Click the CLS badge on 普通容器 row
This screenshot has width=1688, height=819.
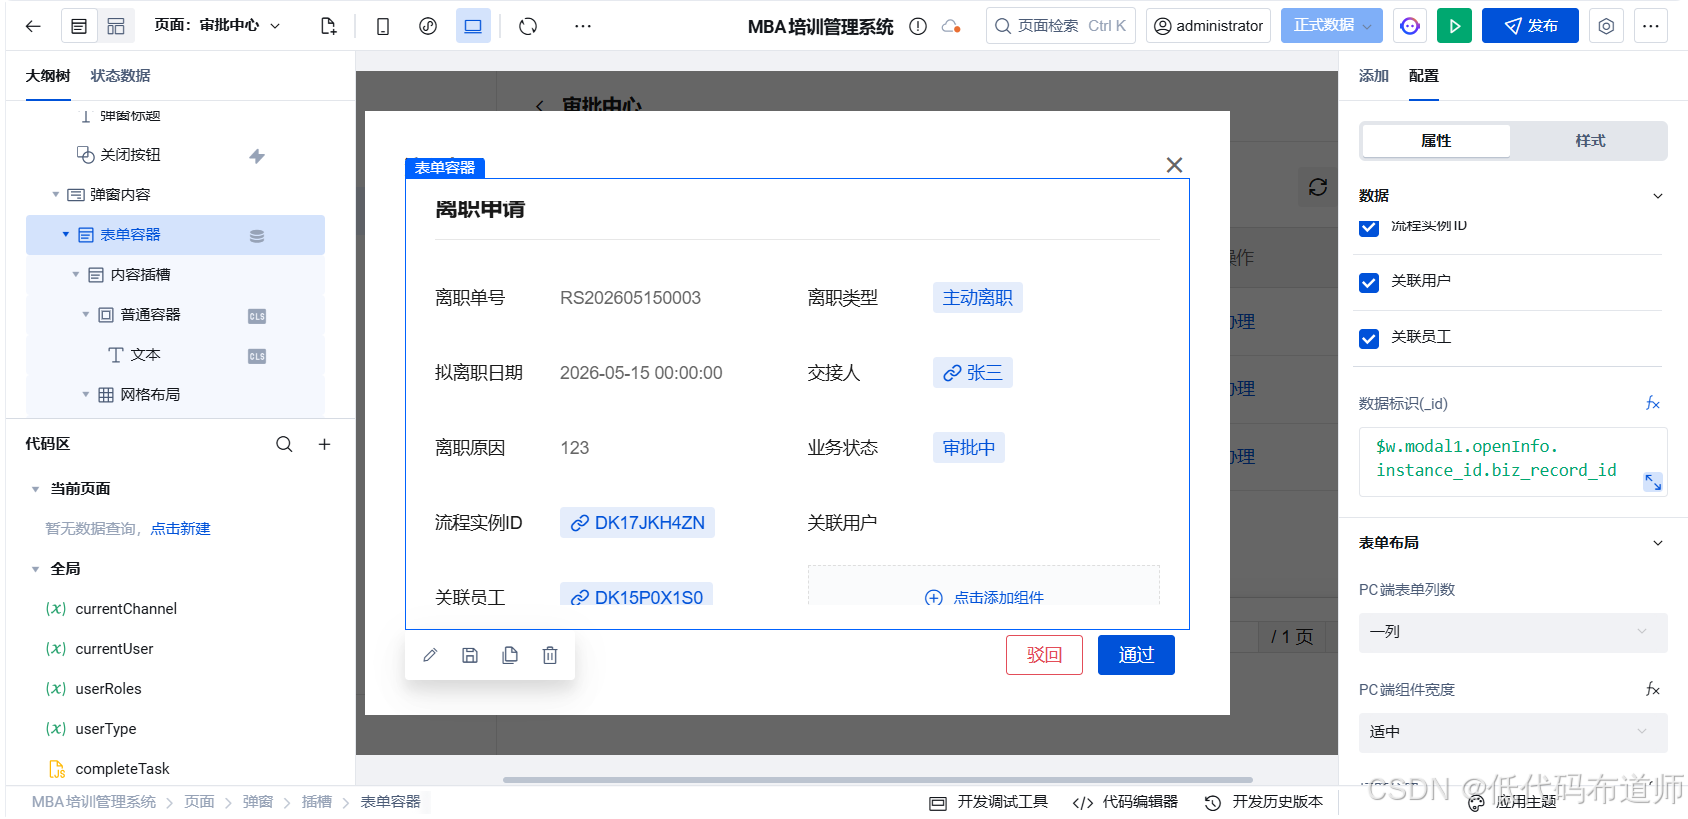[x=257, y=316]
